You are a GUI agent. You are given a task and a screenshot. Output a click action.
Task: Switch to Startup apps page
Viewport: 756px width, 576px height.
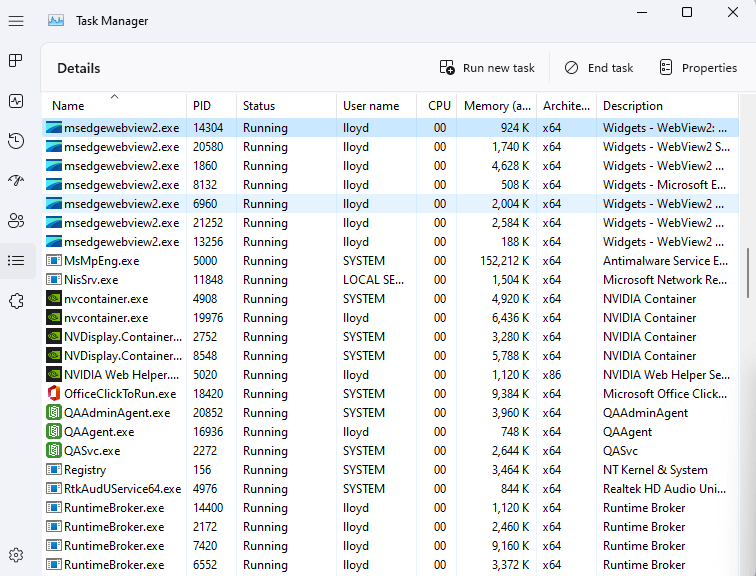(16, 181)
